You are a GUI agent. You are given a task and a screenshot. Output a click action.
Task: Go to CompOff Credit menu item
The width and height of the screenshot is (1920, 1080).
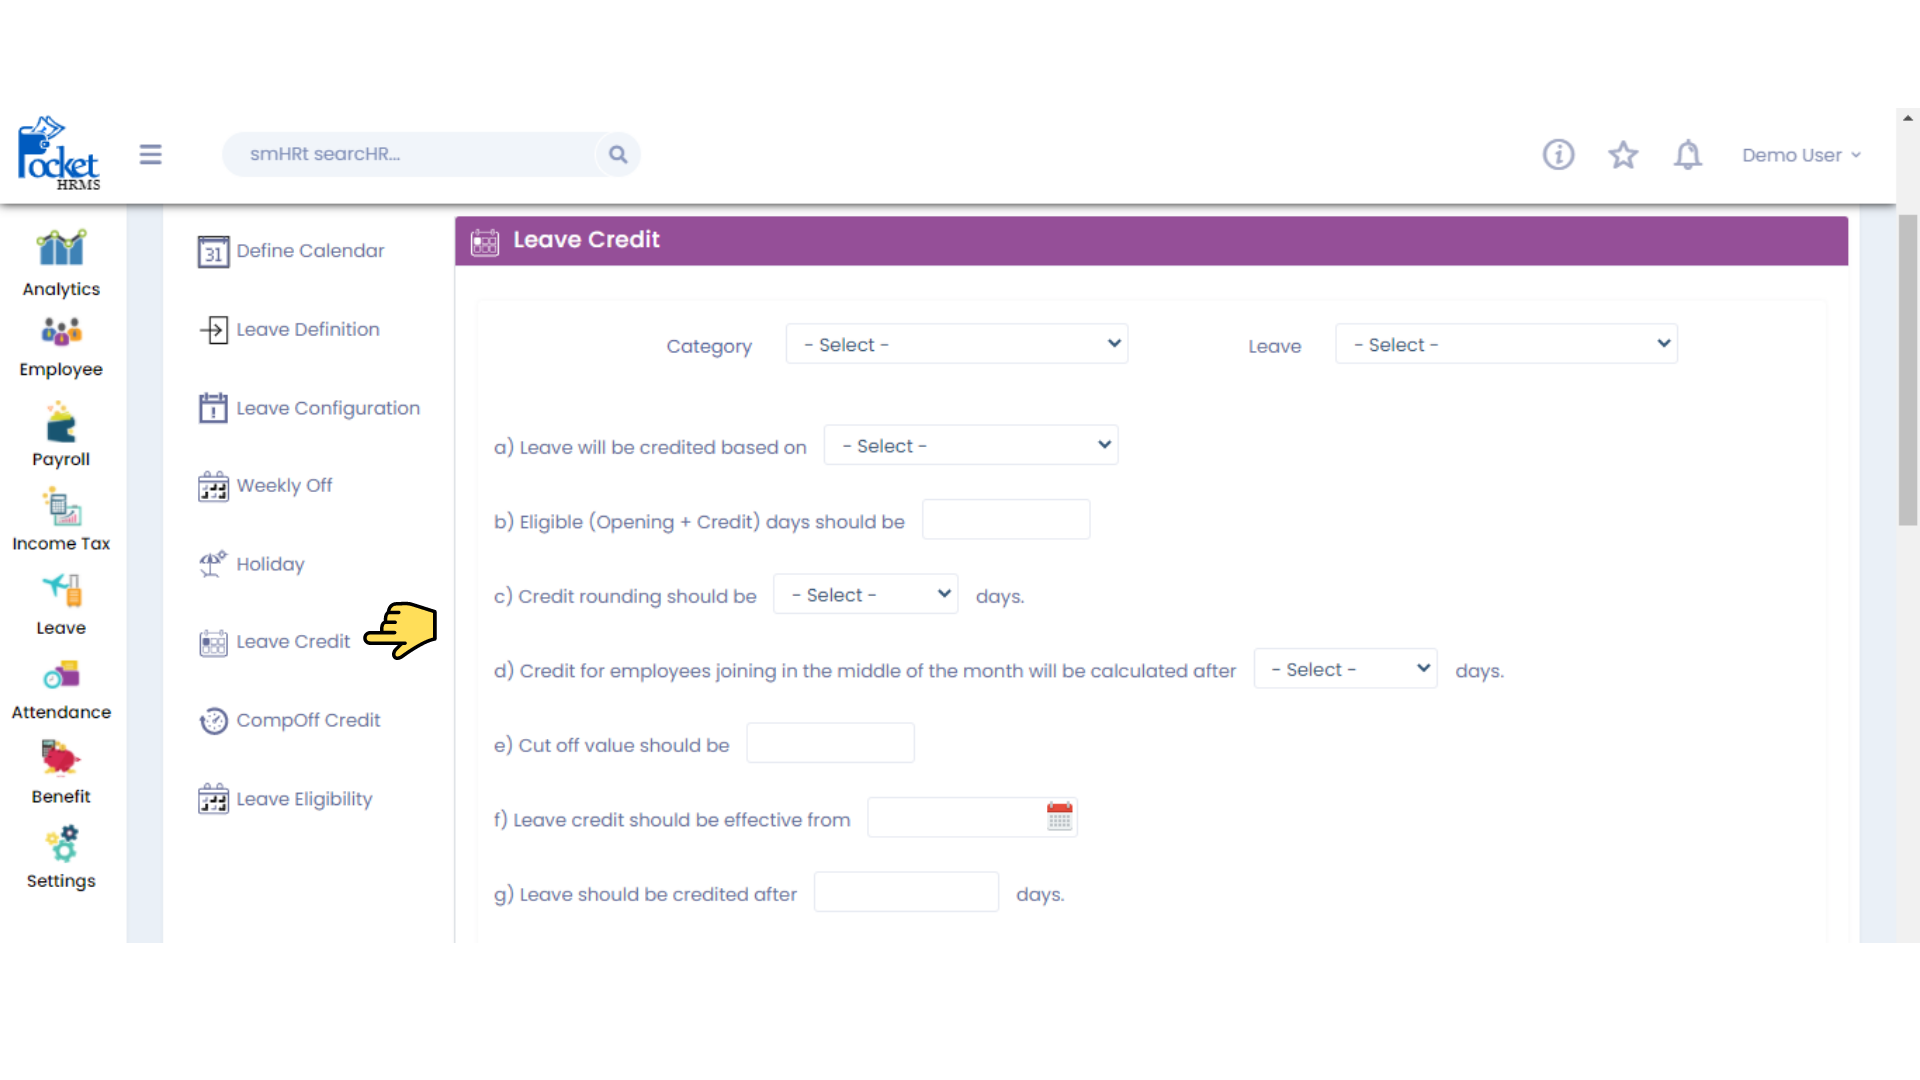click(308, 720)
